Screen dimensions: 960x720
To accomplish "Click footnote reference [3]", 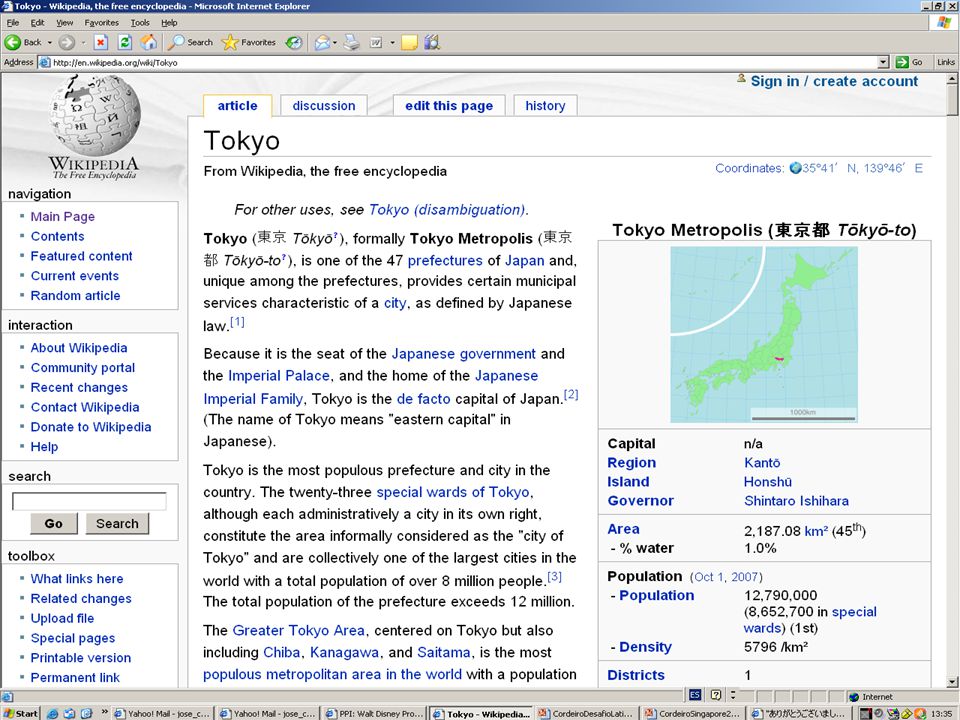I will 554,577.
